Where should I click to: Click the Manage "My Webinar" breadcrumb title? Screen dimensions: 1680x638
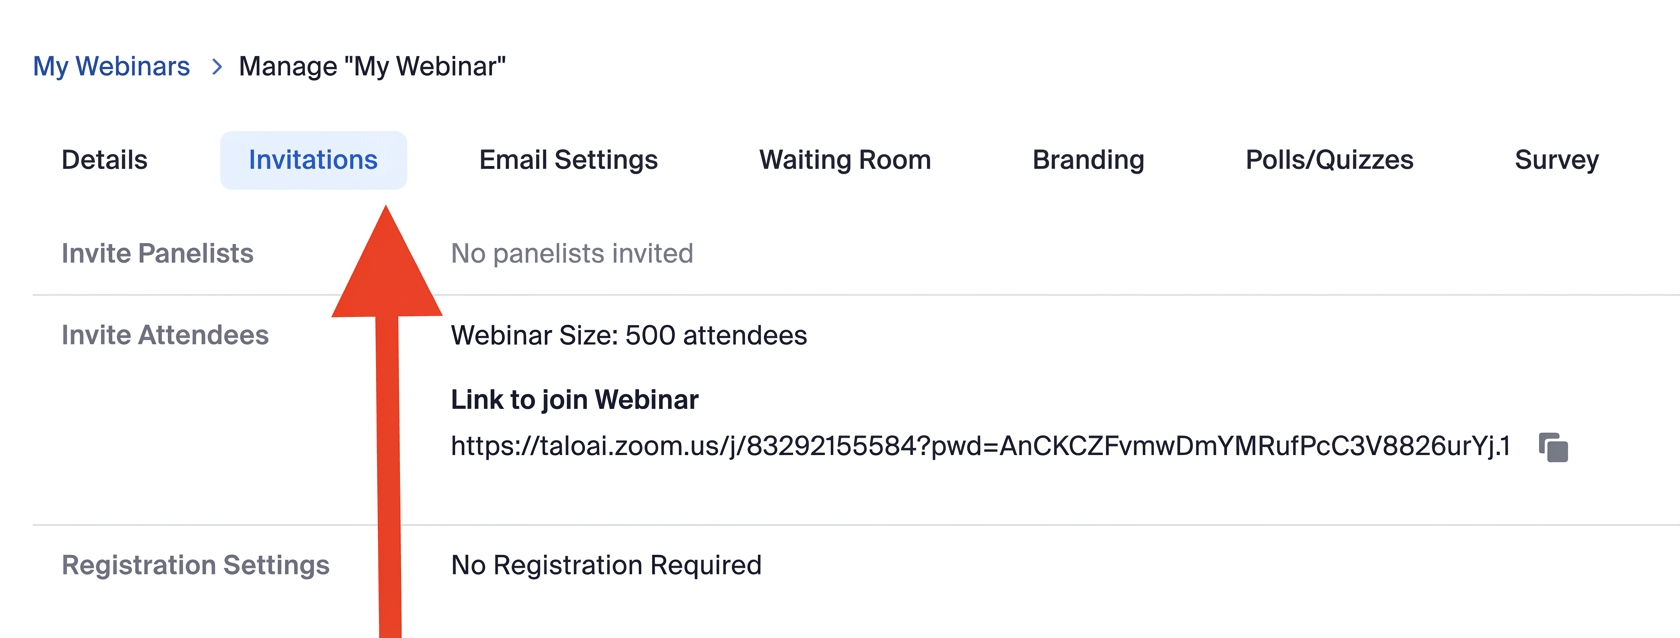tap(372, 67)
